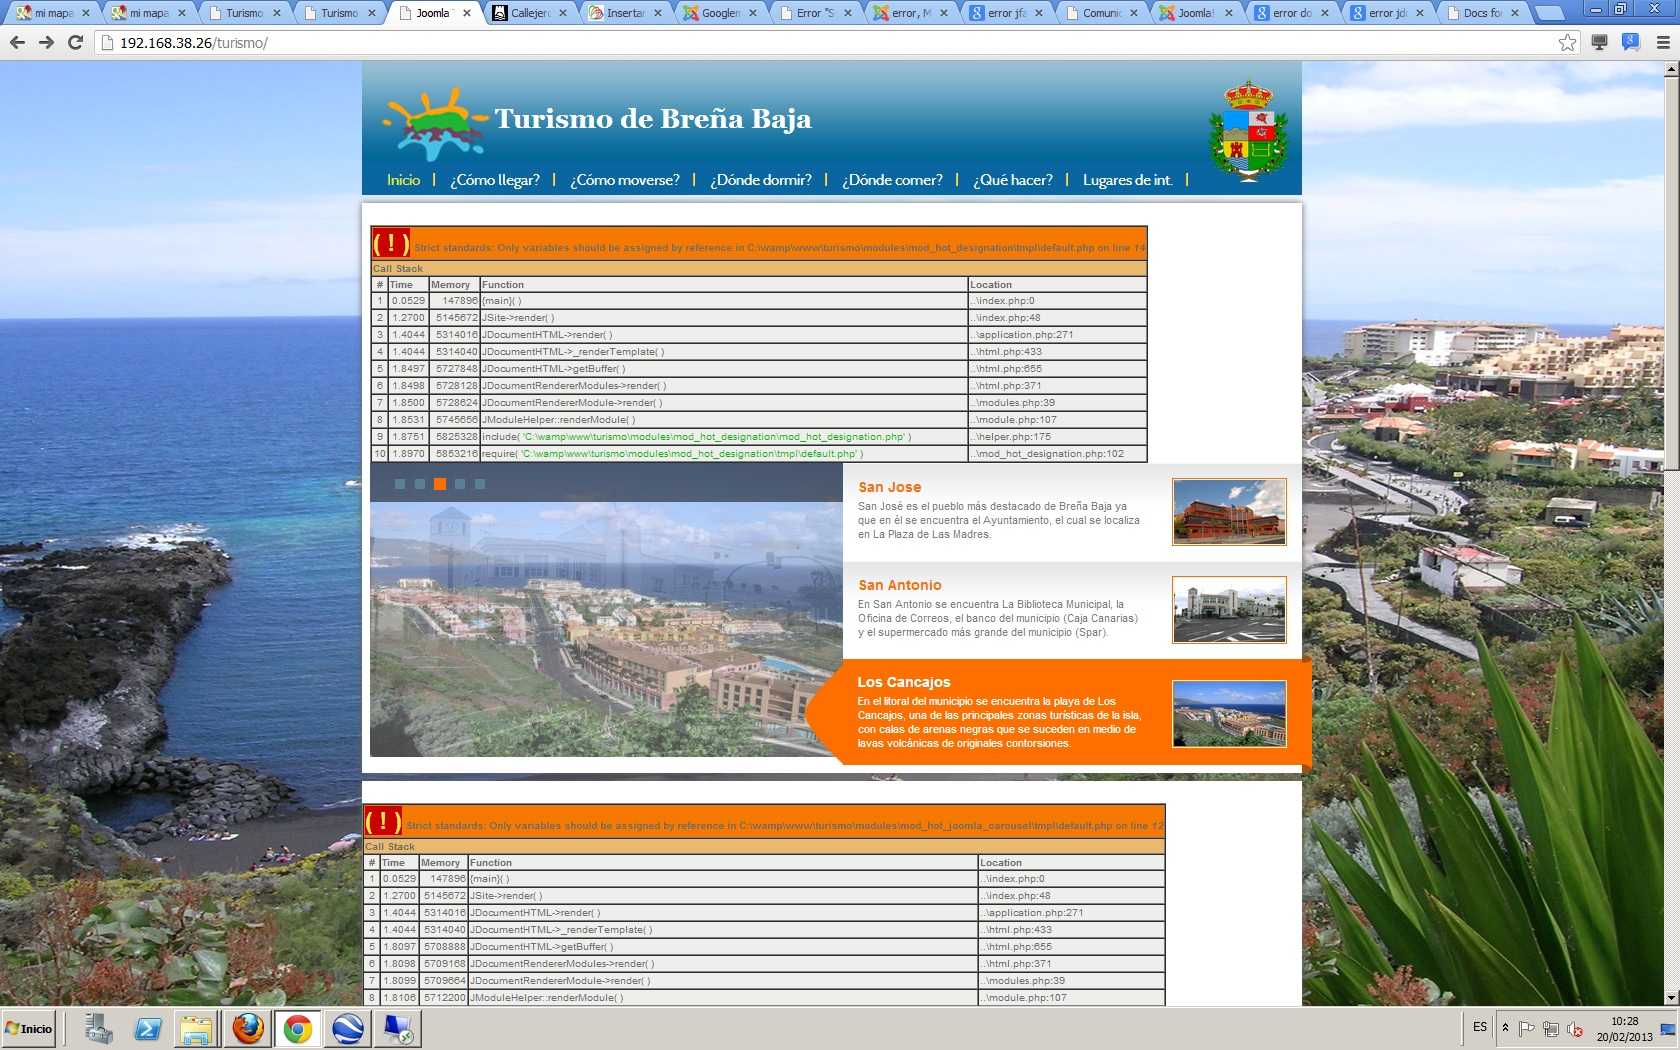
Task: Open the 'Lugares de int.' menu link
Action: coord(1127,180)
